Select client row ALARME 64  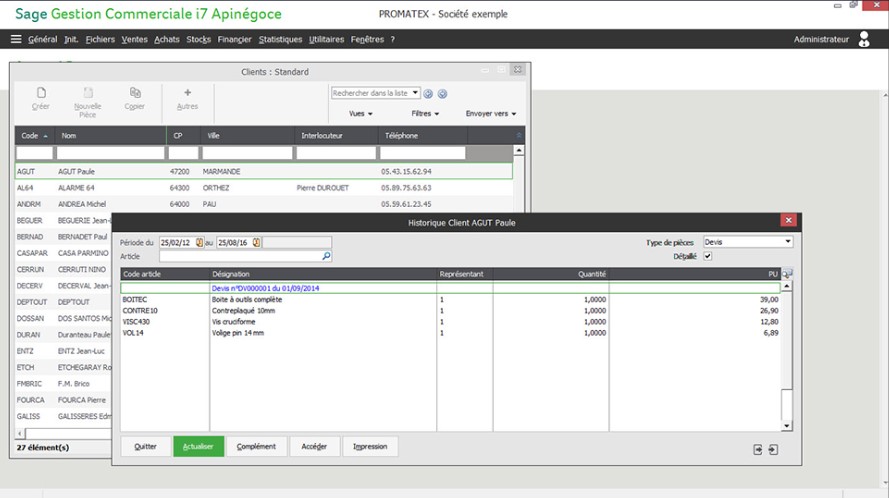264,188
